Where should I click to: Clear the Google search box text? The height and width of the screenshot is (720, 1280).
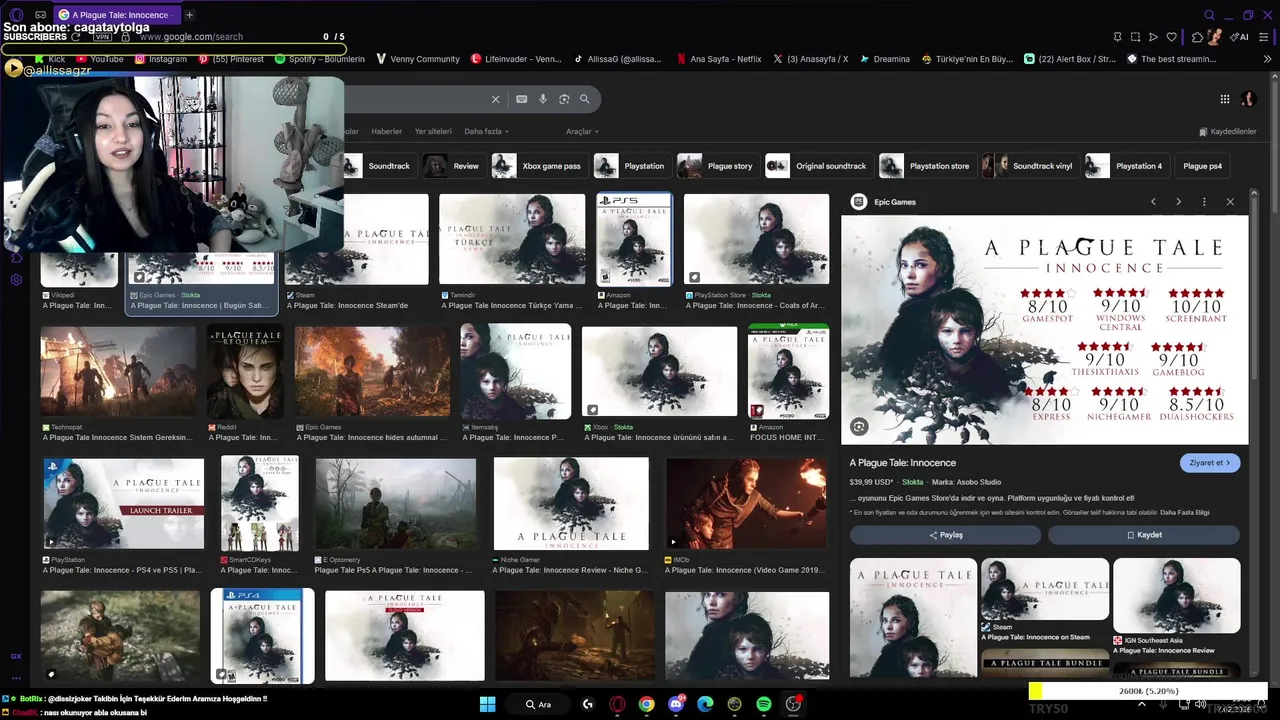click(495, 99)
